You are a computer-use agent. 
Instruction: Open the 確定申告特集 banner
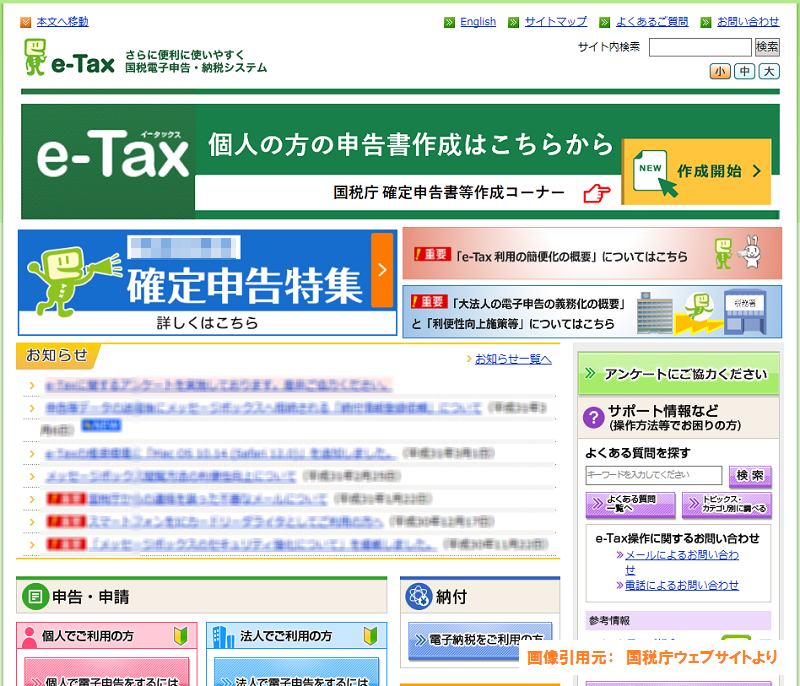(x=207, y=283)
